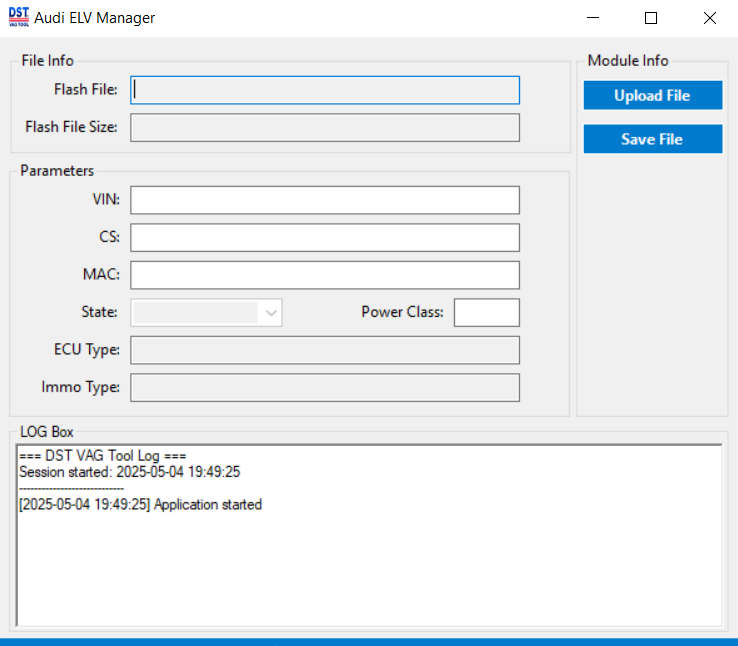Click the Immo Type field
Screen dimensions: 738x646
point(325,388)
